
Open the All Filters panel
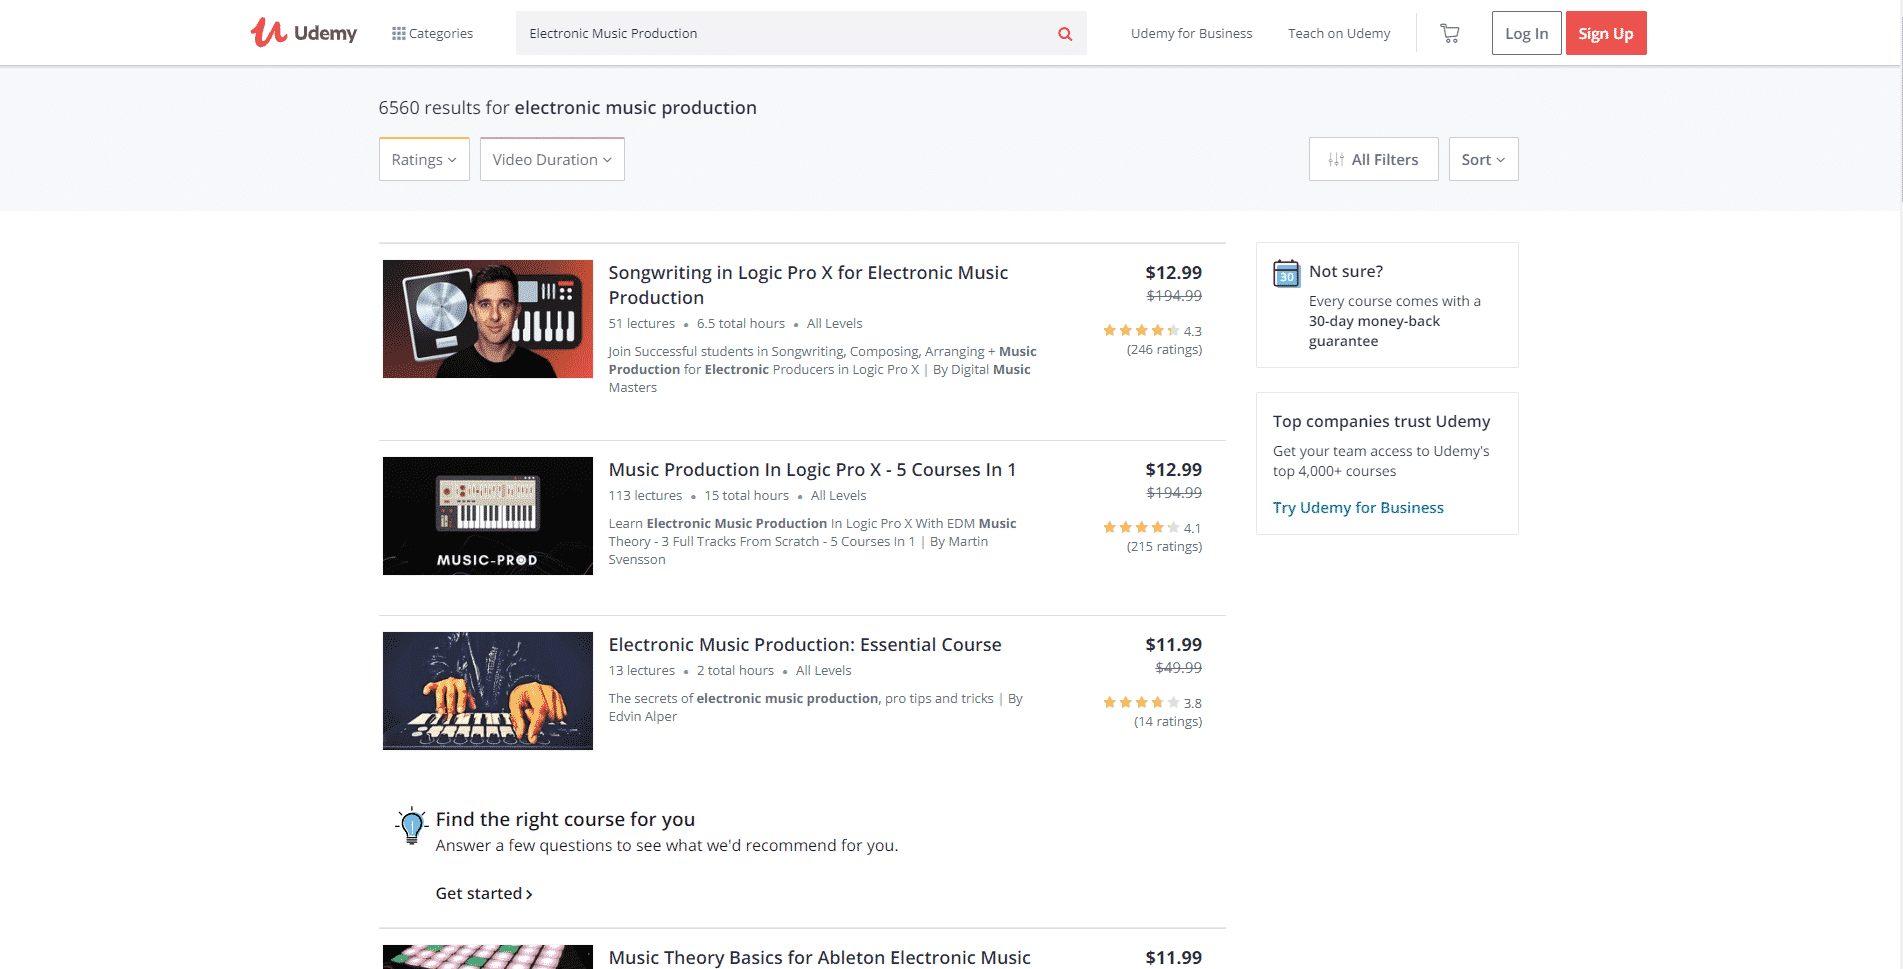point(1373,159)
